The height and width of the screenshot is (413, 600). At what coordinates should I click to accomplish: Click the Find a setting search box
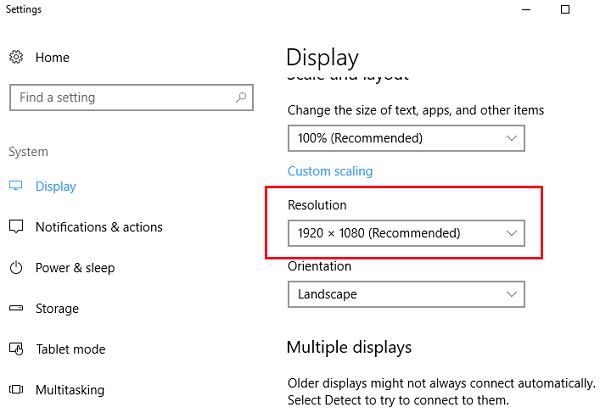[120, 98]
